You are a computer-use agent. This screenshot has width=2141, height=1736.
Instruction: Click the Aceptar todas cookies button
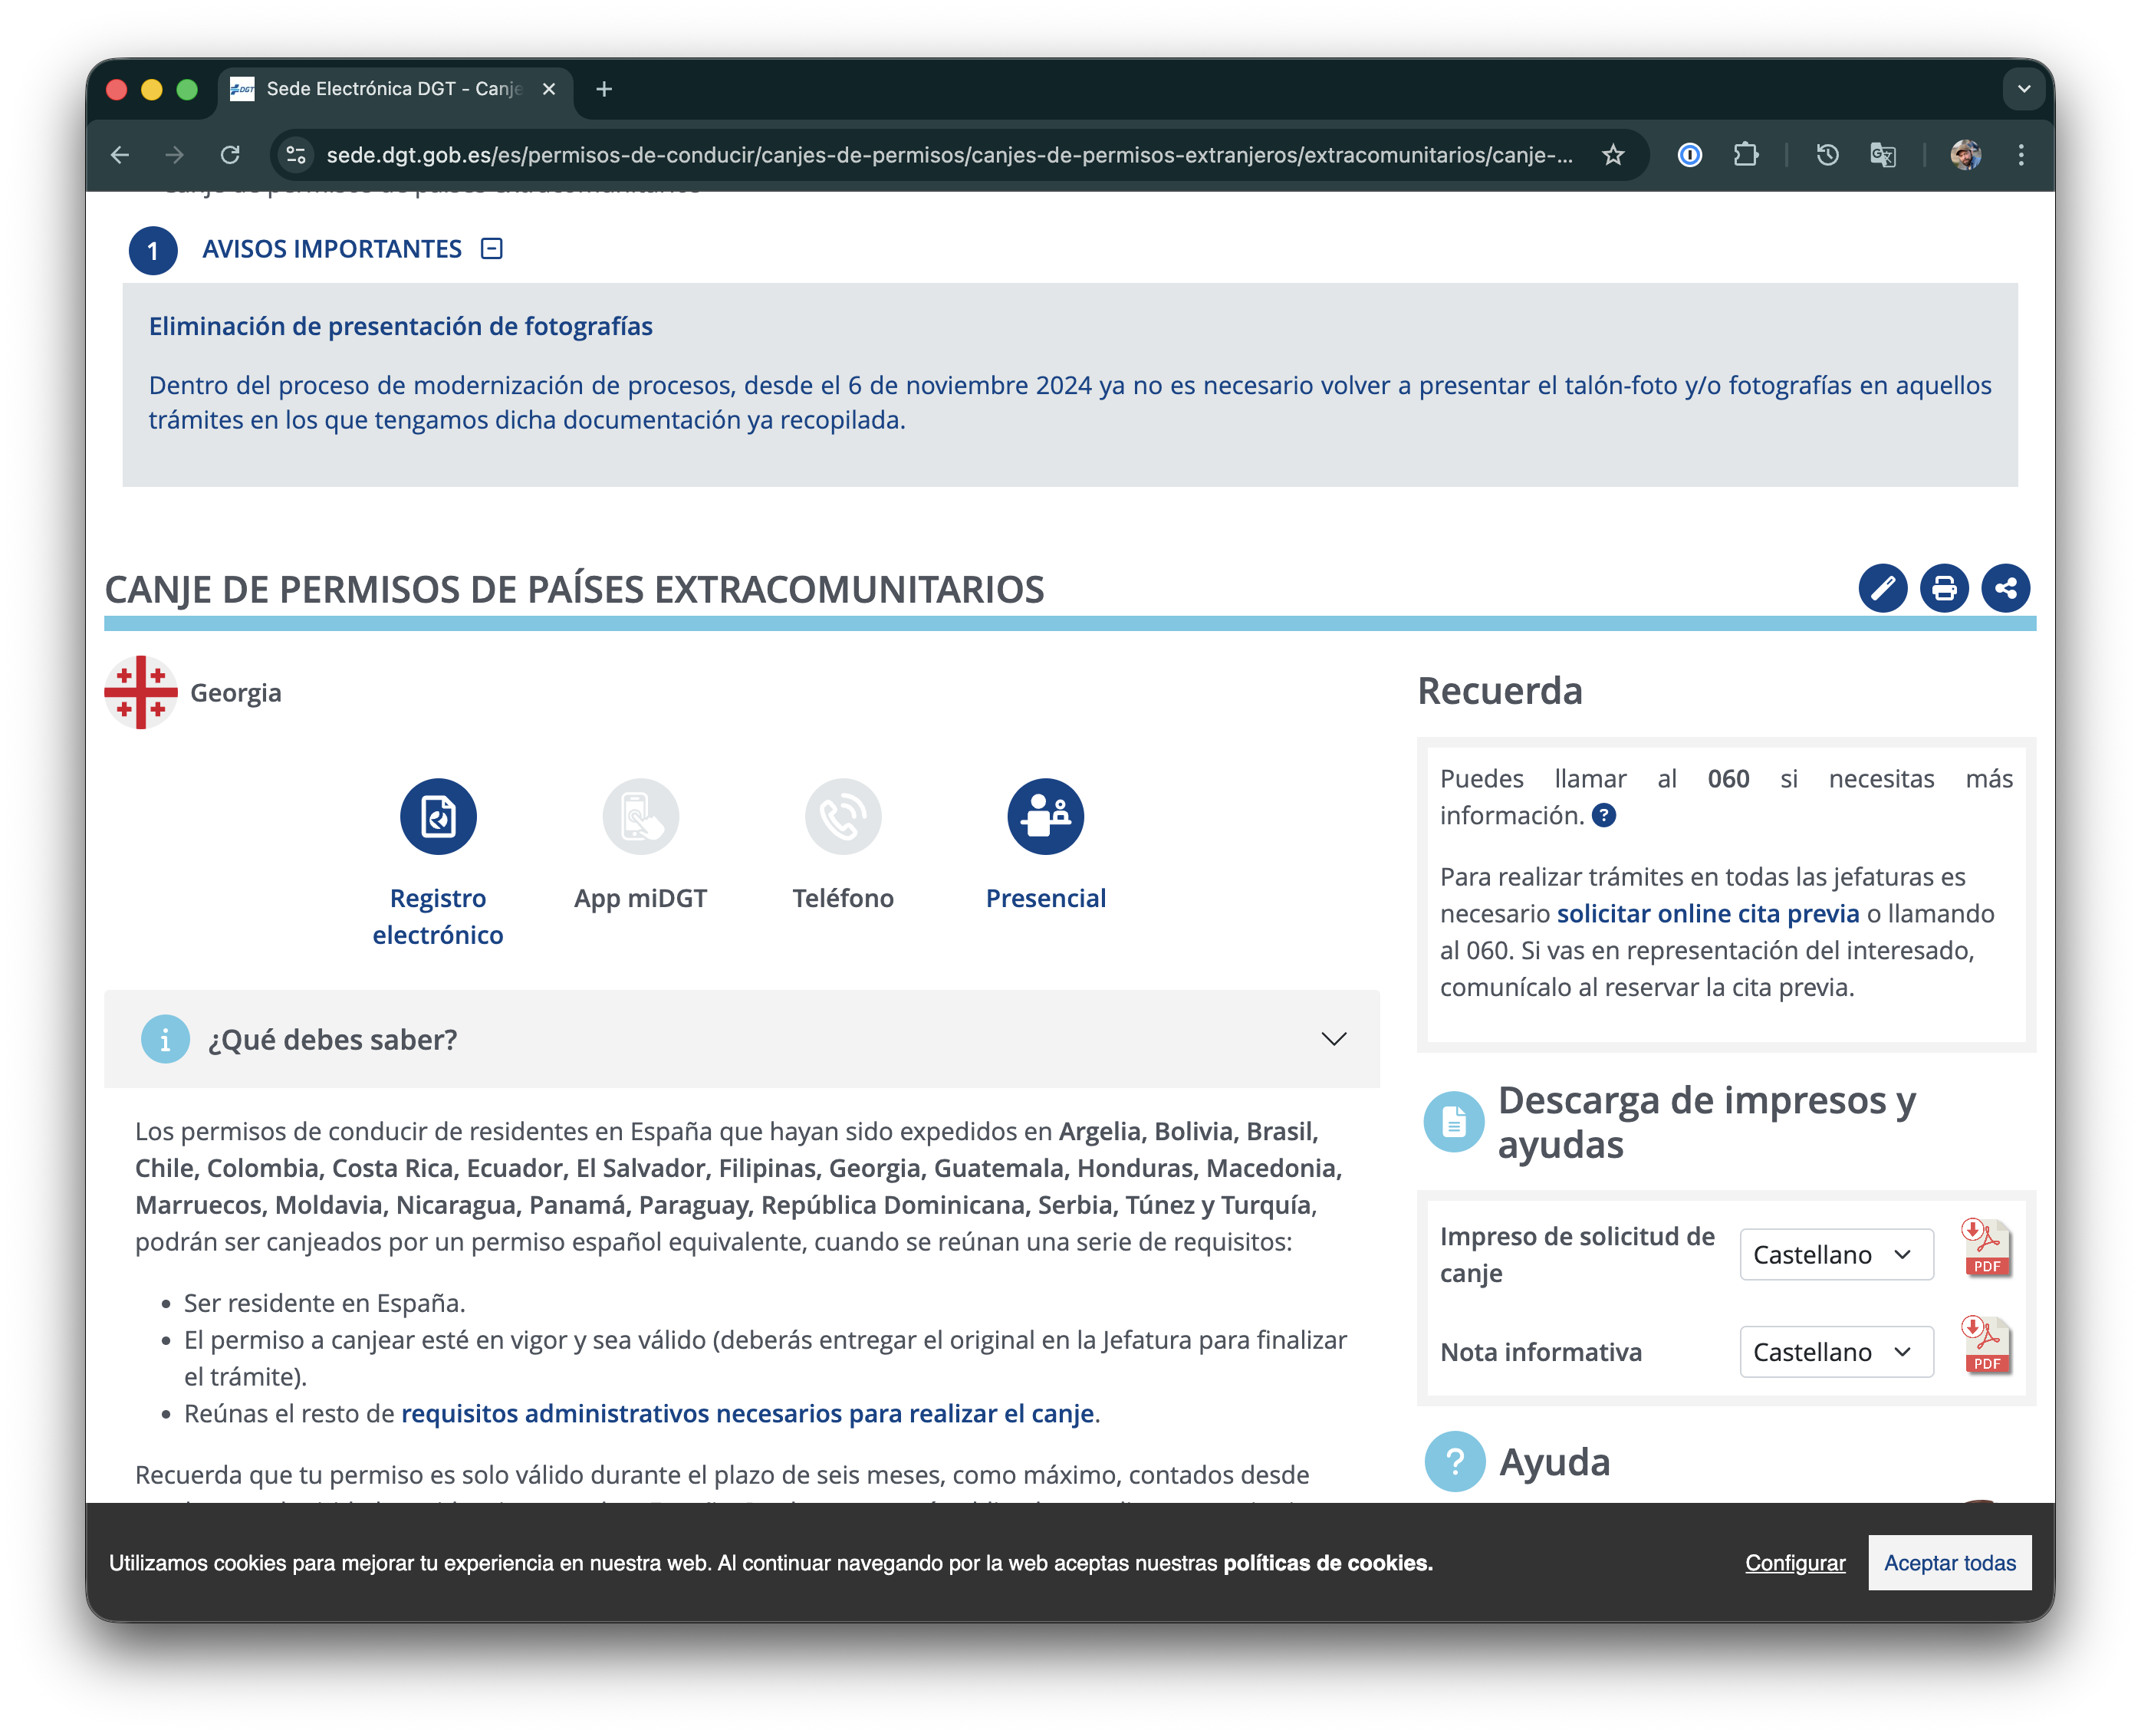point(1949,1562)
